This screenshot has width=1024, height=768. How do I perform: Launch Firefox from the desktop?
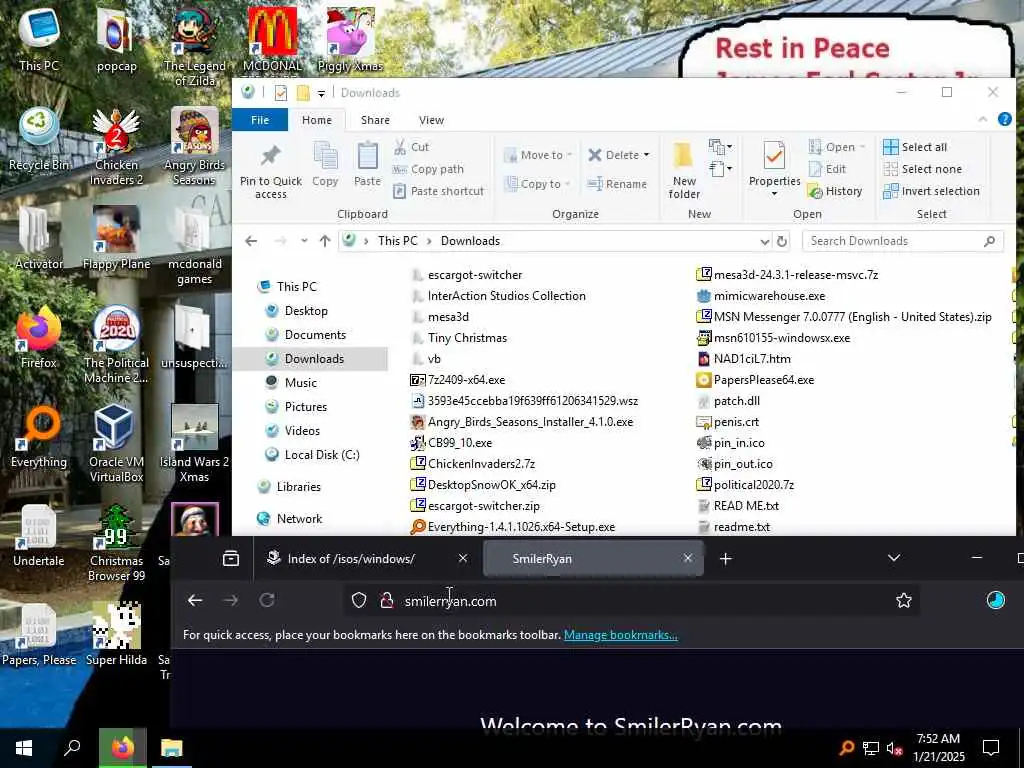point(39,337)
